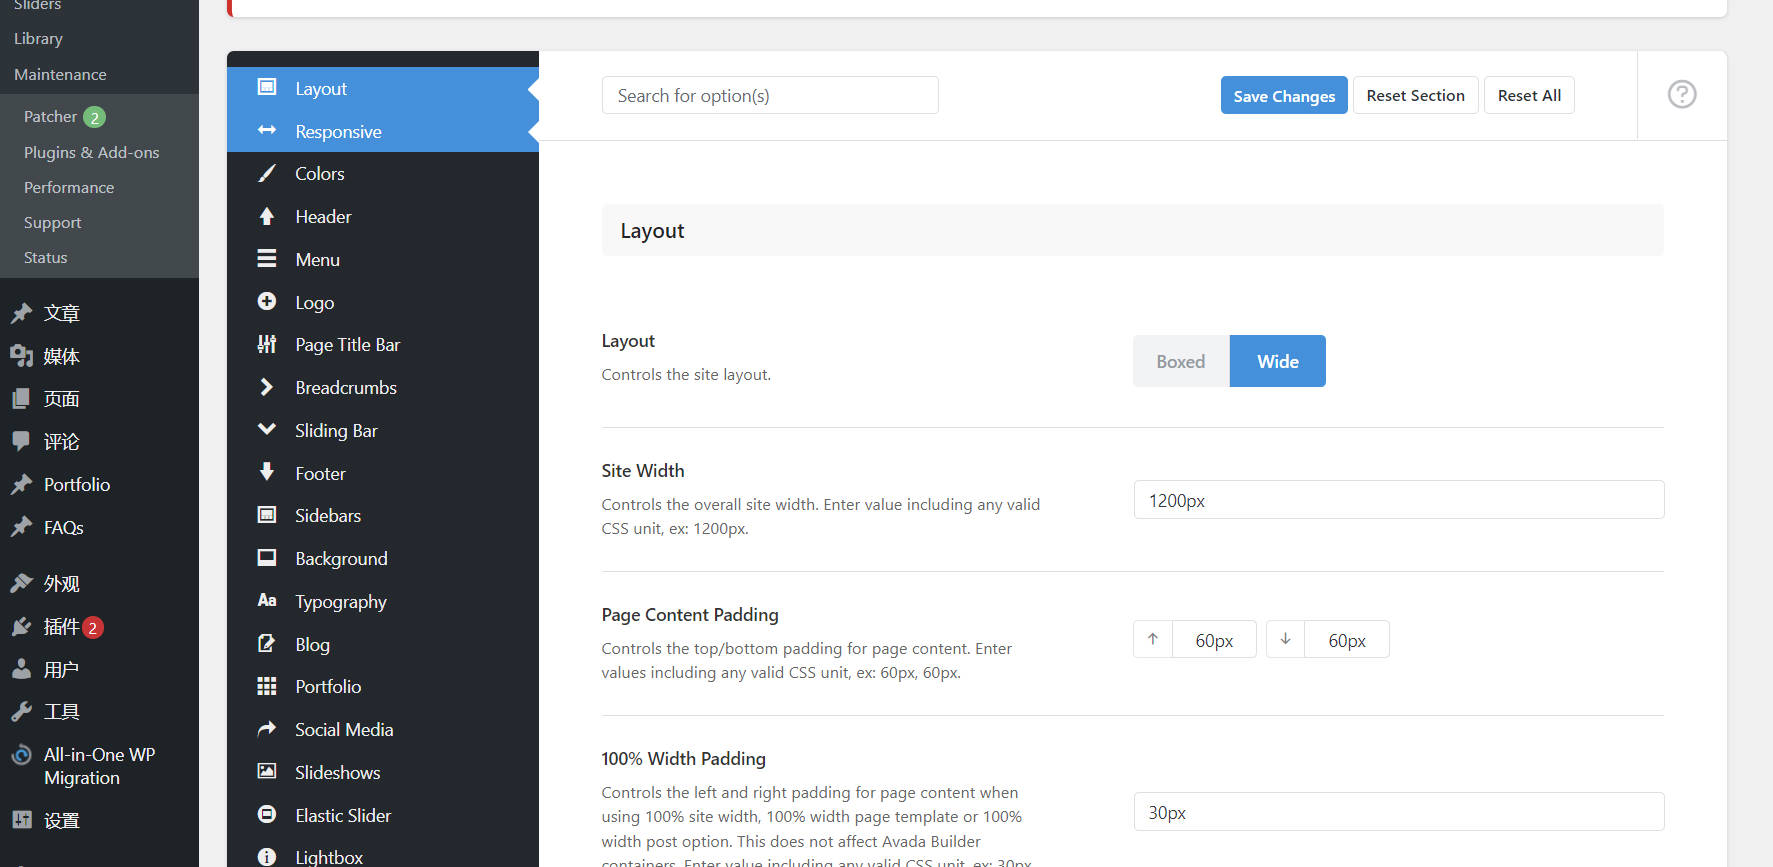
Task: Click the All-in-One WP Migration icon
Action: coord(21,755)
